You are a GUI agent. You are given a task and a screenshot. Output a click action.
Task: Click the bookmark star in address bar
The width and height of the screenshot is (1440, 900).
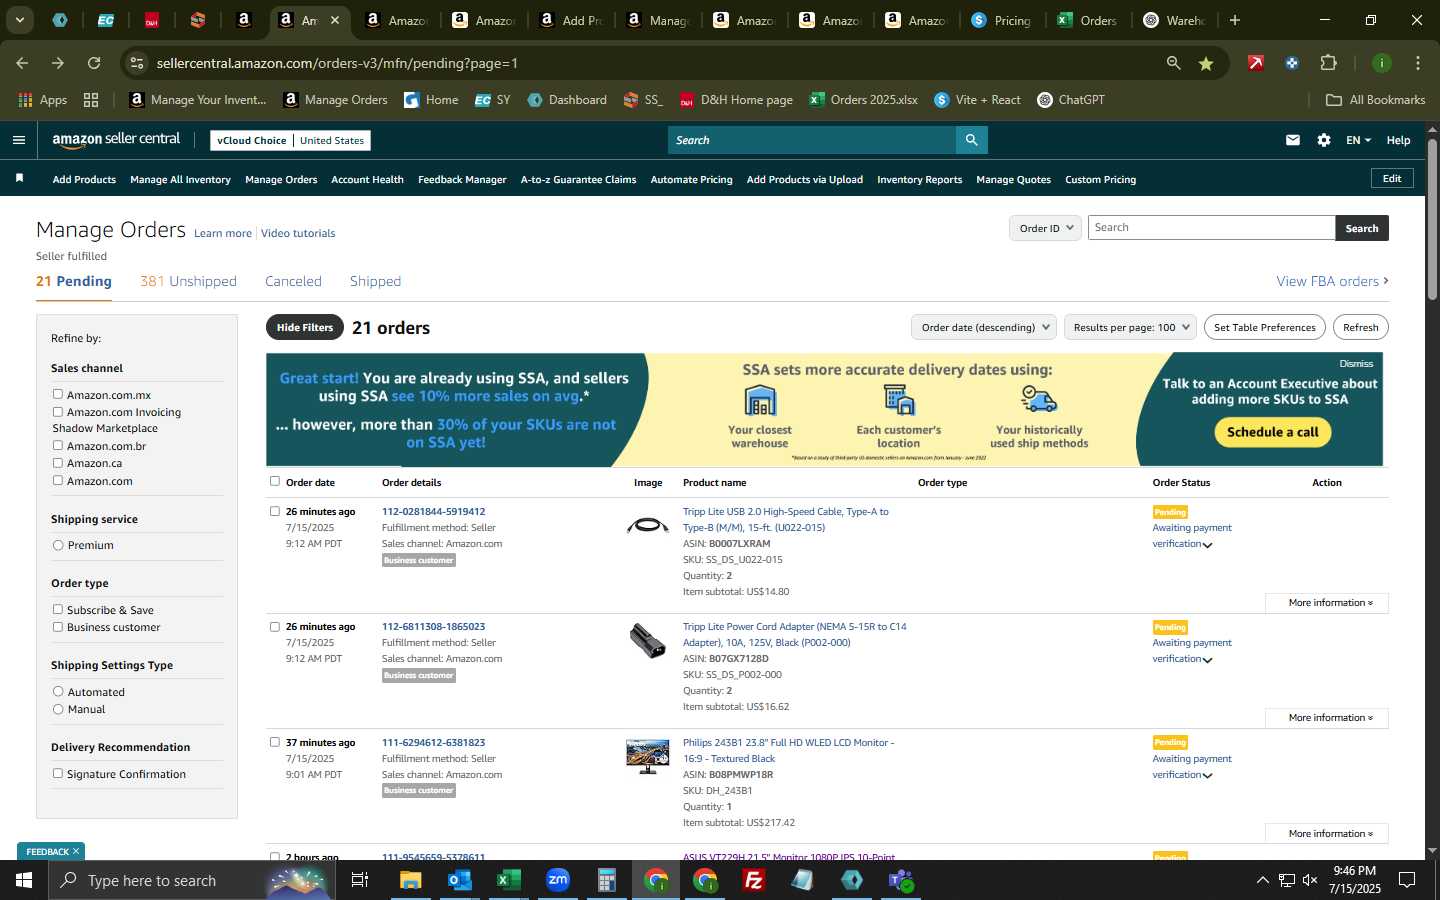(1206, 63)
